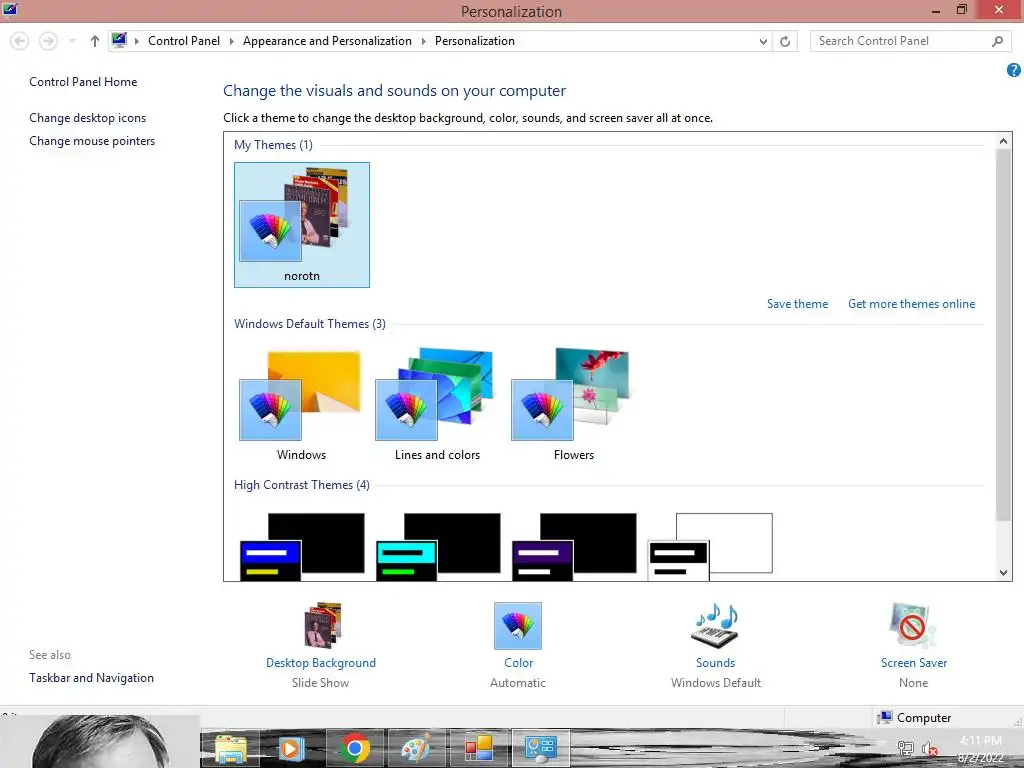Open Change mouse pointers
Screen dimensions: 1024x768
(x=92, y=140)
